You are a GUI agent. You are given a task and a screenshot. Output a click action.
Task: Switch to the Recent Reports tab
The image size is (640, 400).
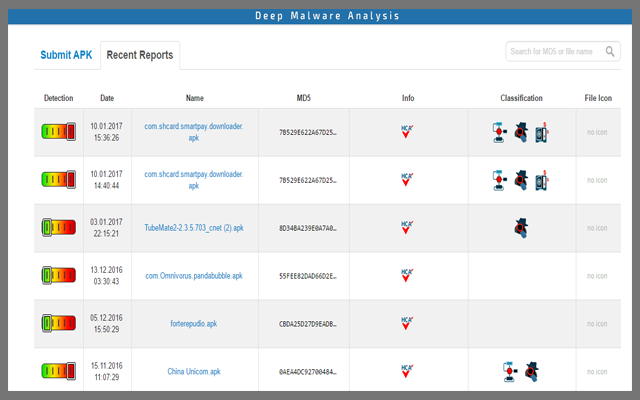tap(142, 55)
